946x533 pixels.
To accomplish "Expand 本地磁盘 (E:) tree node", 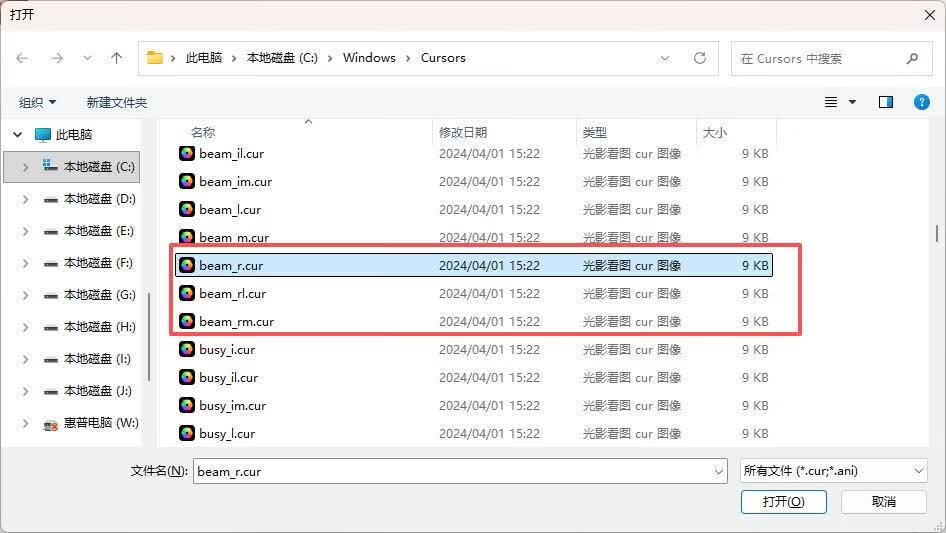I will pos(25,231).
